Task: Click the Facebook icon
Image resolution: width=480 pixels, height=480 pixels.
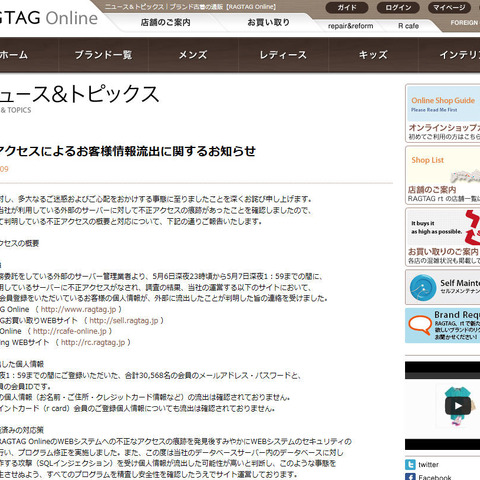Action: click(x=410, y=477)
